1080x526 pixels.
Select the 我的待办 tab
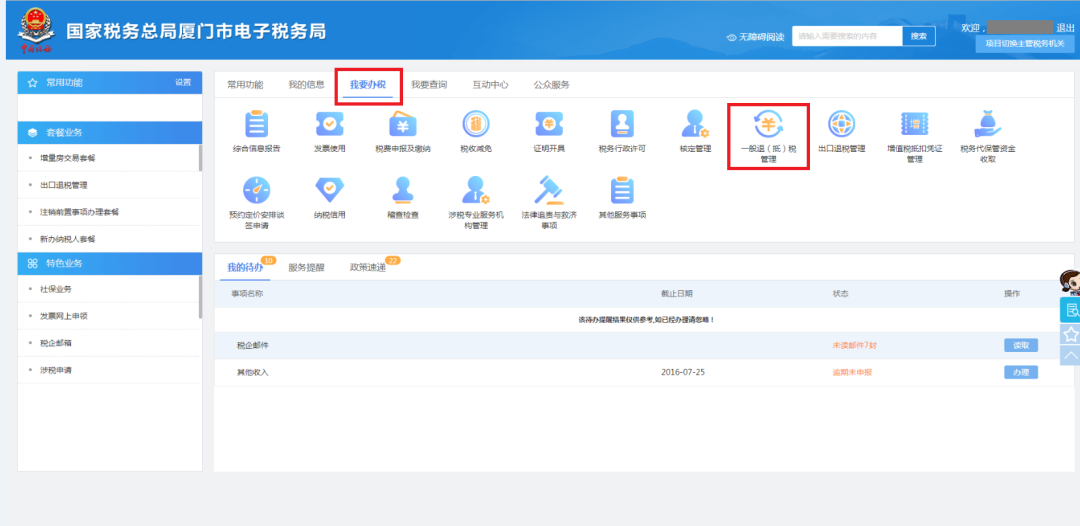click(245, 268)
